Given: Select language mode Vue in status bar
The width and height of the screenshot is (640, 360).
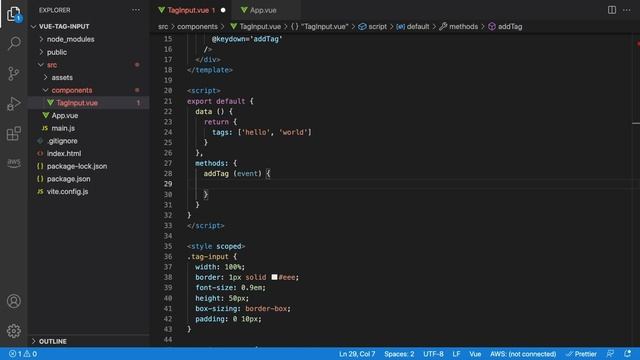Looking at the screenshot, I should pyautogui.click(x=475, y=354).
